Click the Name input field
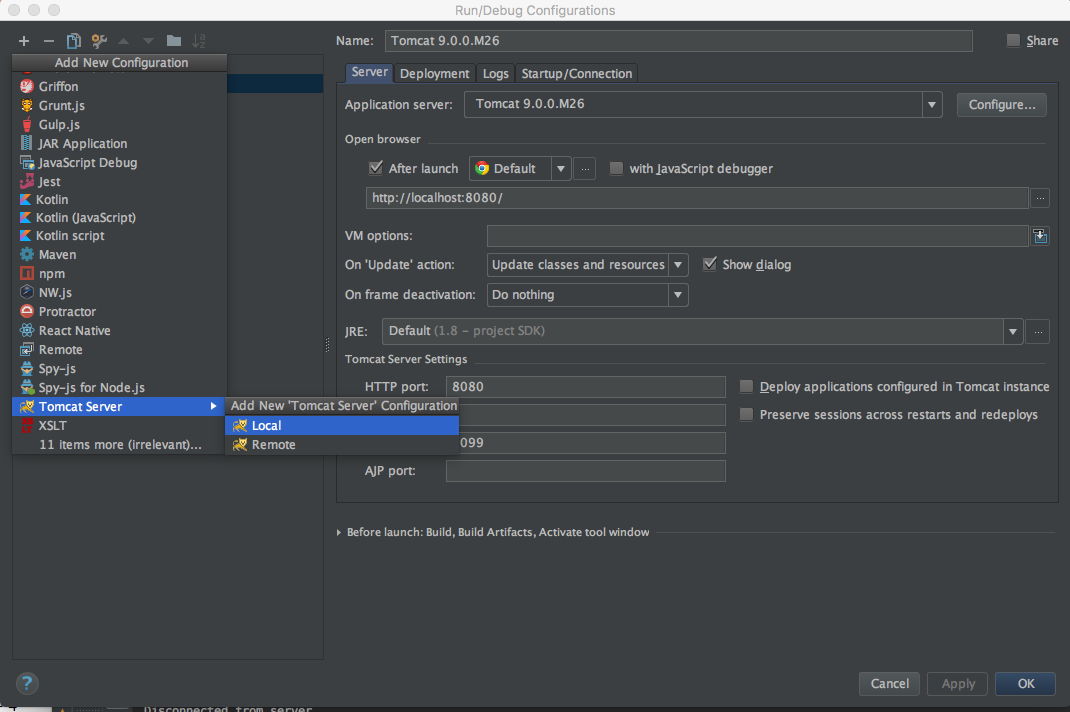 (679, 41)
